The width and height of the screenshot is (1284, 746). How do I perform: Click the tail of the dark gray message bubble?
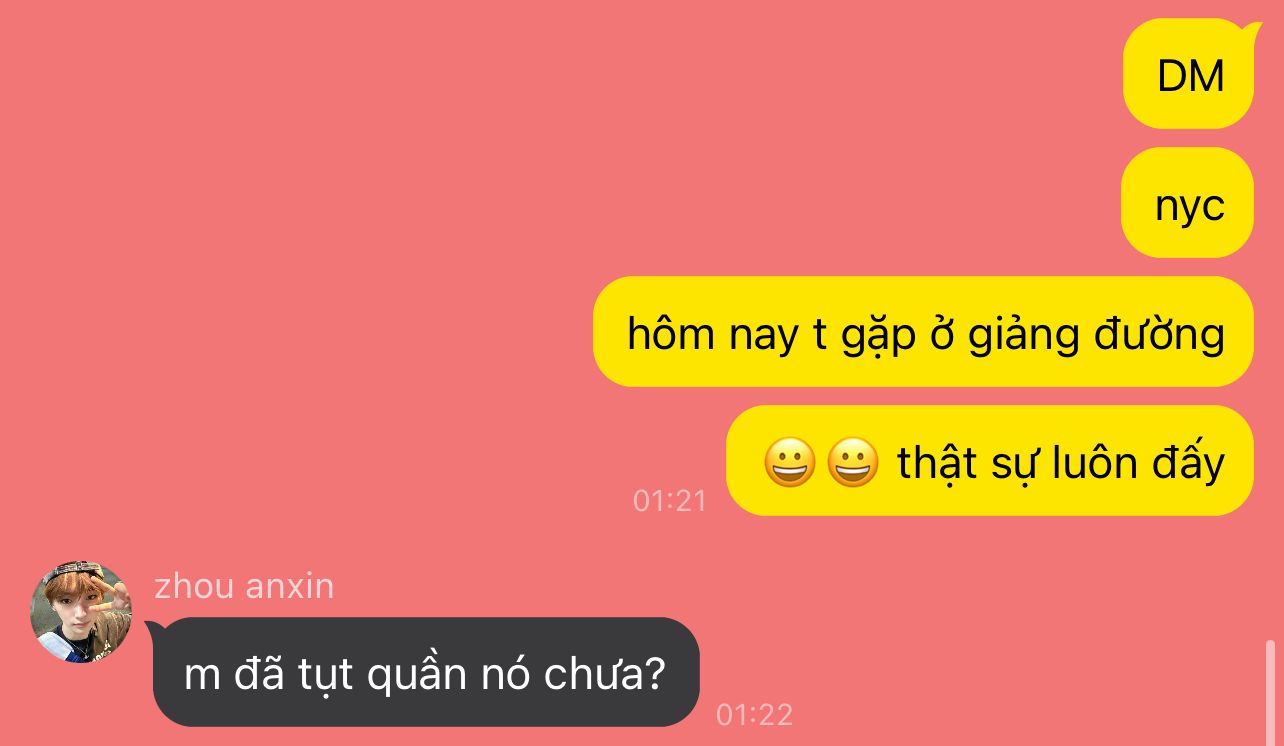[155, 630]
